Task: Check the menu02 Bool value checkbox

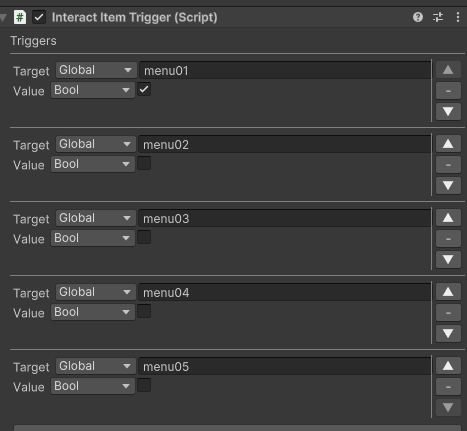Action: [x=144, y=163]
